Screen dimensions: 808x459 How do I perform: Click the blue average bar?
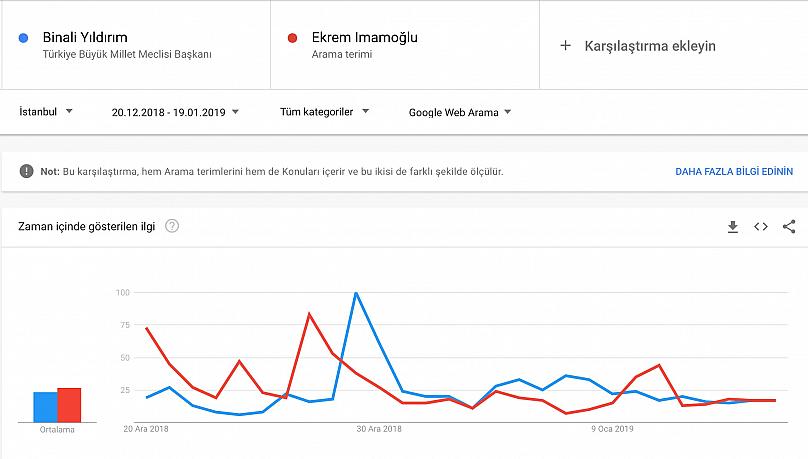[x=45, y=407]
